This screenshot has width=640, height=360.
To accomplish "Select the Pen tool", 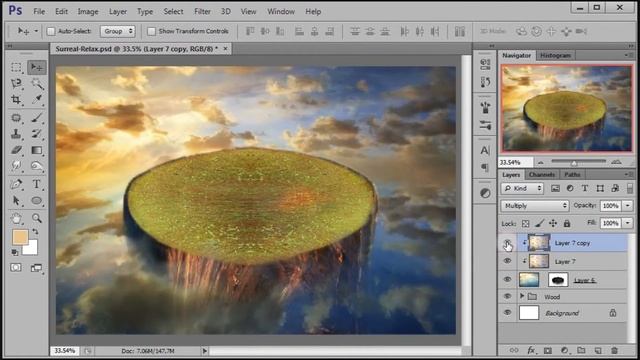I will pyautogui.click(x=16, y=184).
